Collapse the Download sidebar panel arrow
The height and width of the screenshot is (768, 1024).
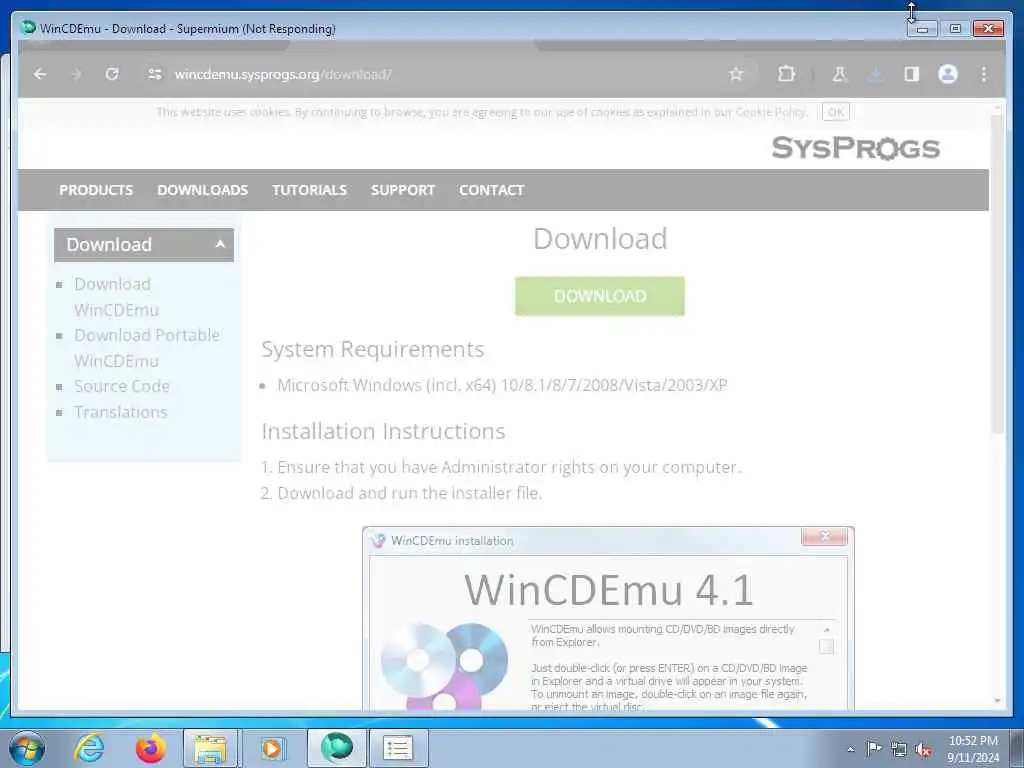pos(220,244)
